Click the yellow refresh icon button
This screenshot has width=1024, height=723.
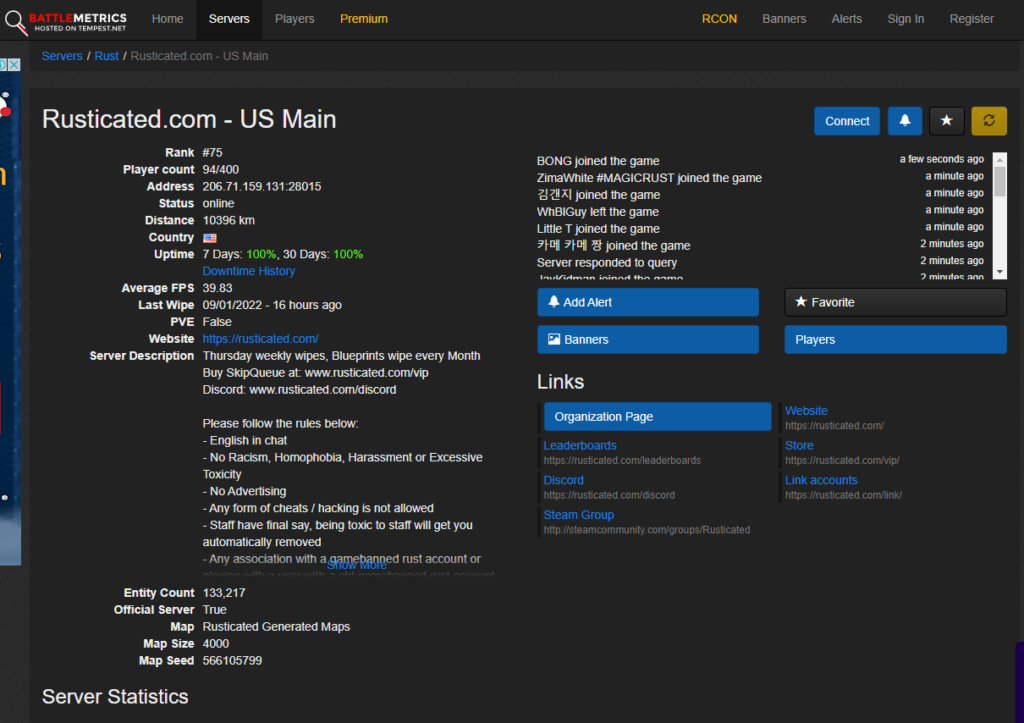click(x=989, y=121)
